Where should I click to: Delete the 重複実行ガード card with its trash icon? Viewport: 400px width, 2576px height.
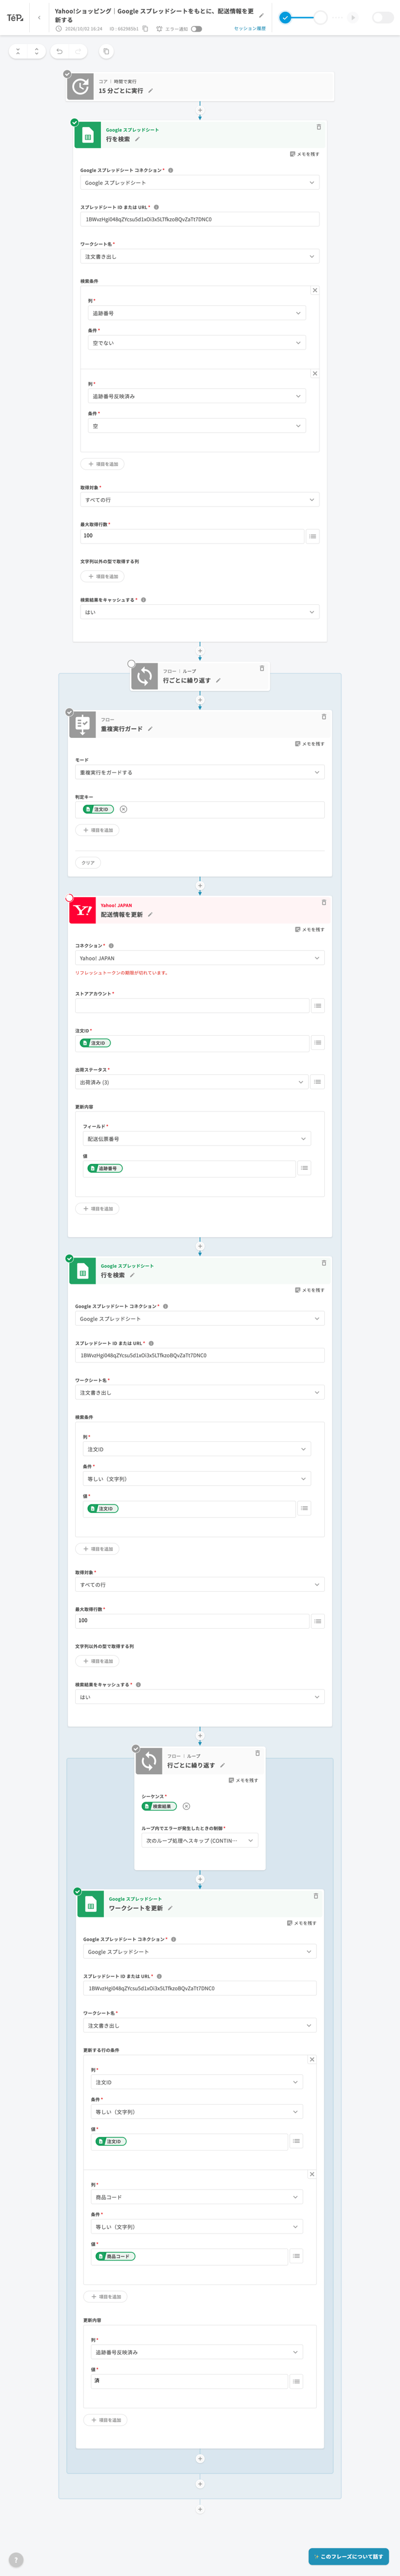[324, 716]
